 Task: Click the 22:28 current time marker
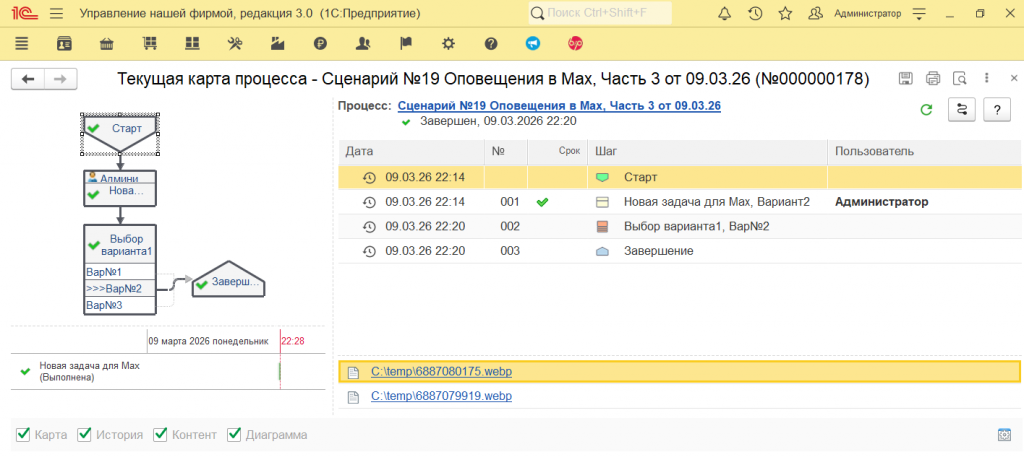click(x=293, y=341)
